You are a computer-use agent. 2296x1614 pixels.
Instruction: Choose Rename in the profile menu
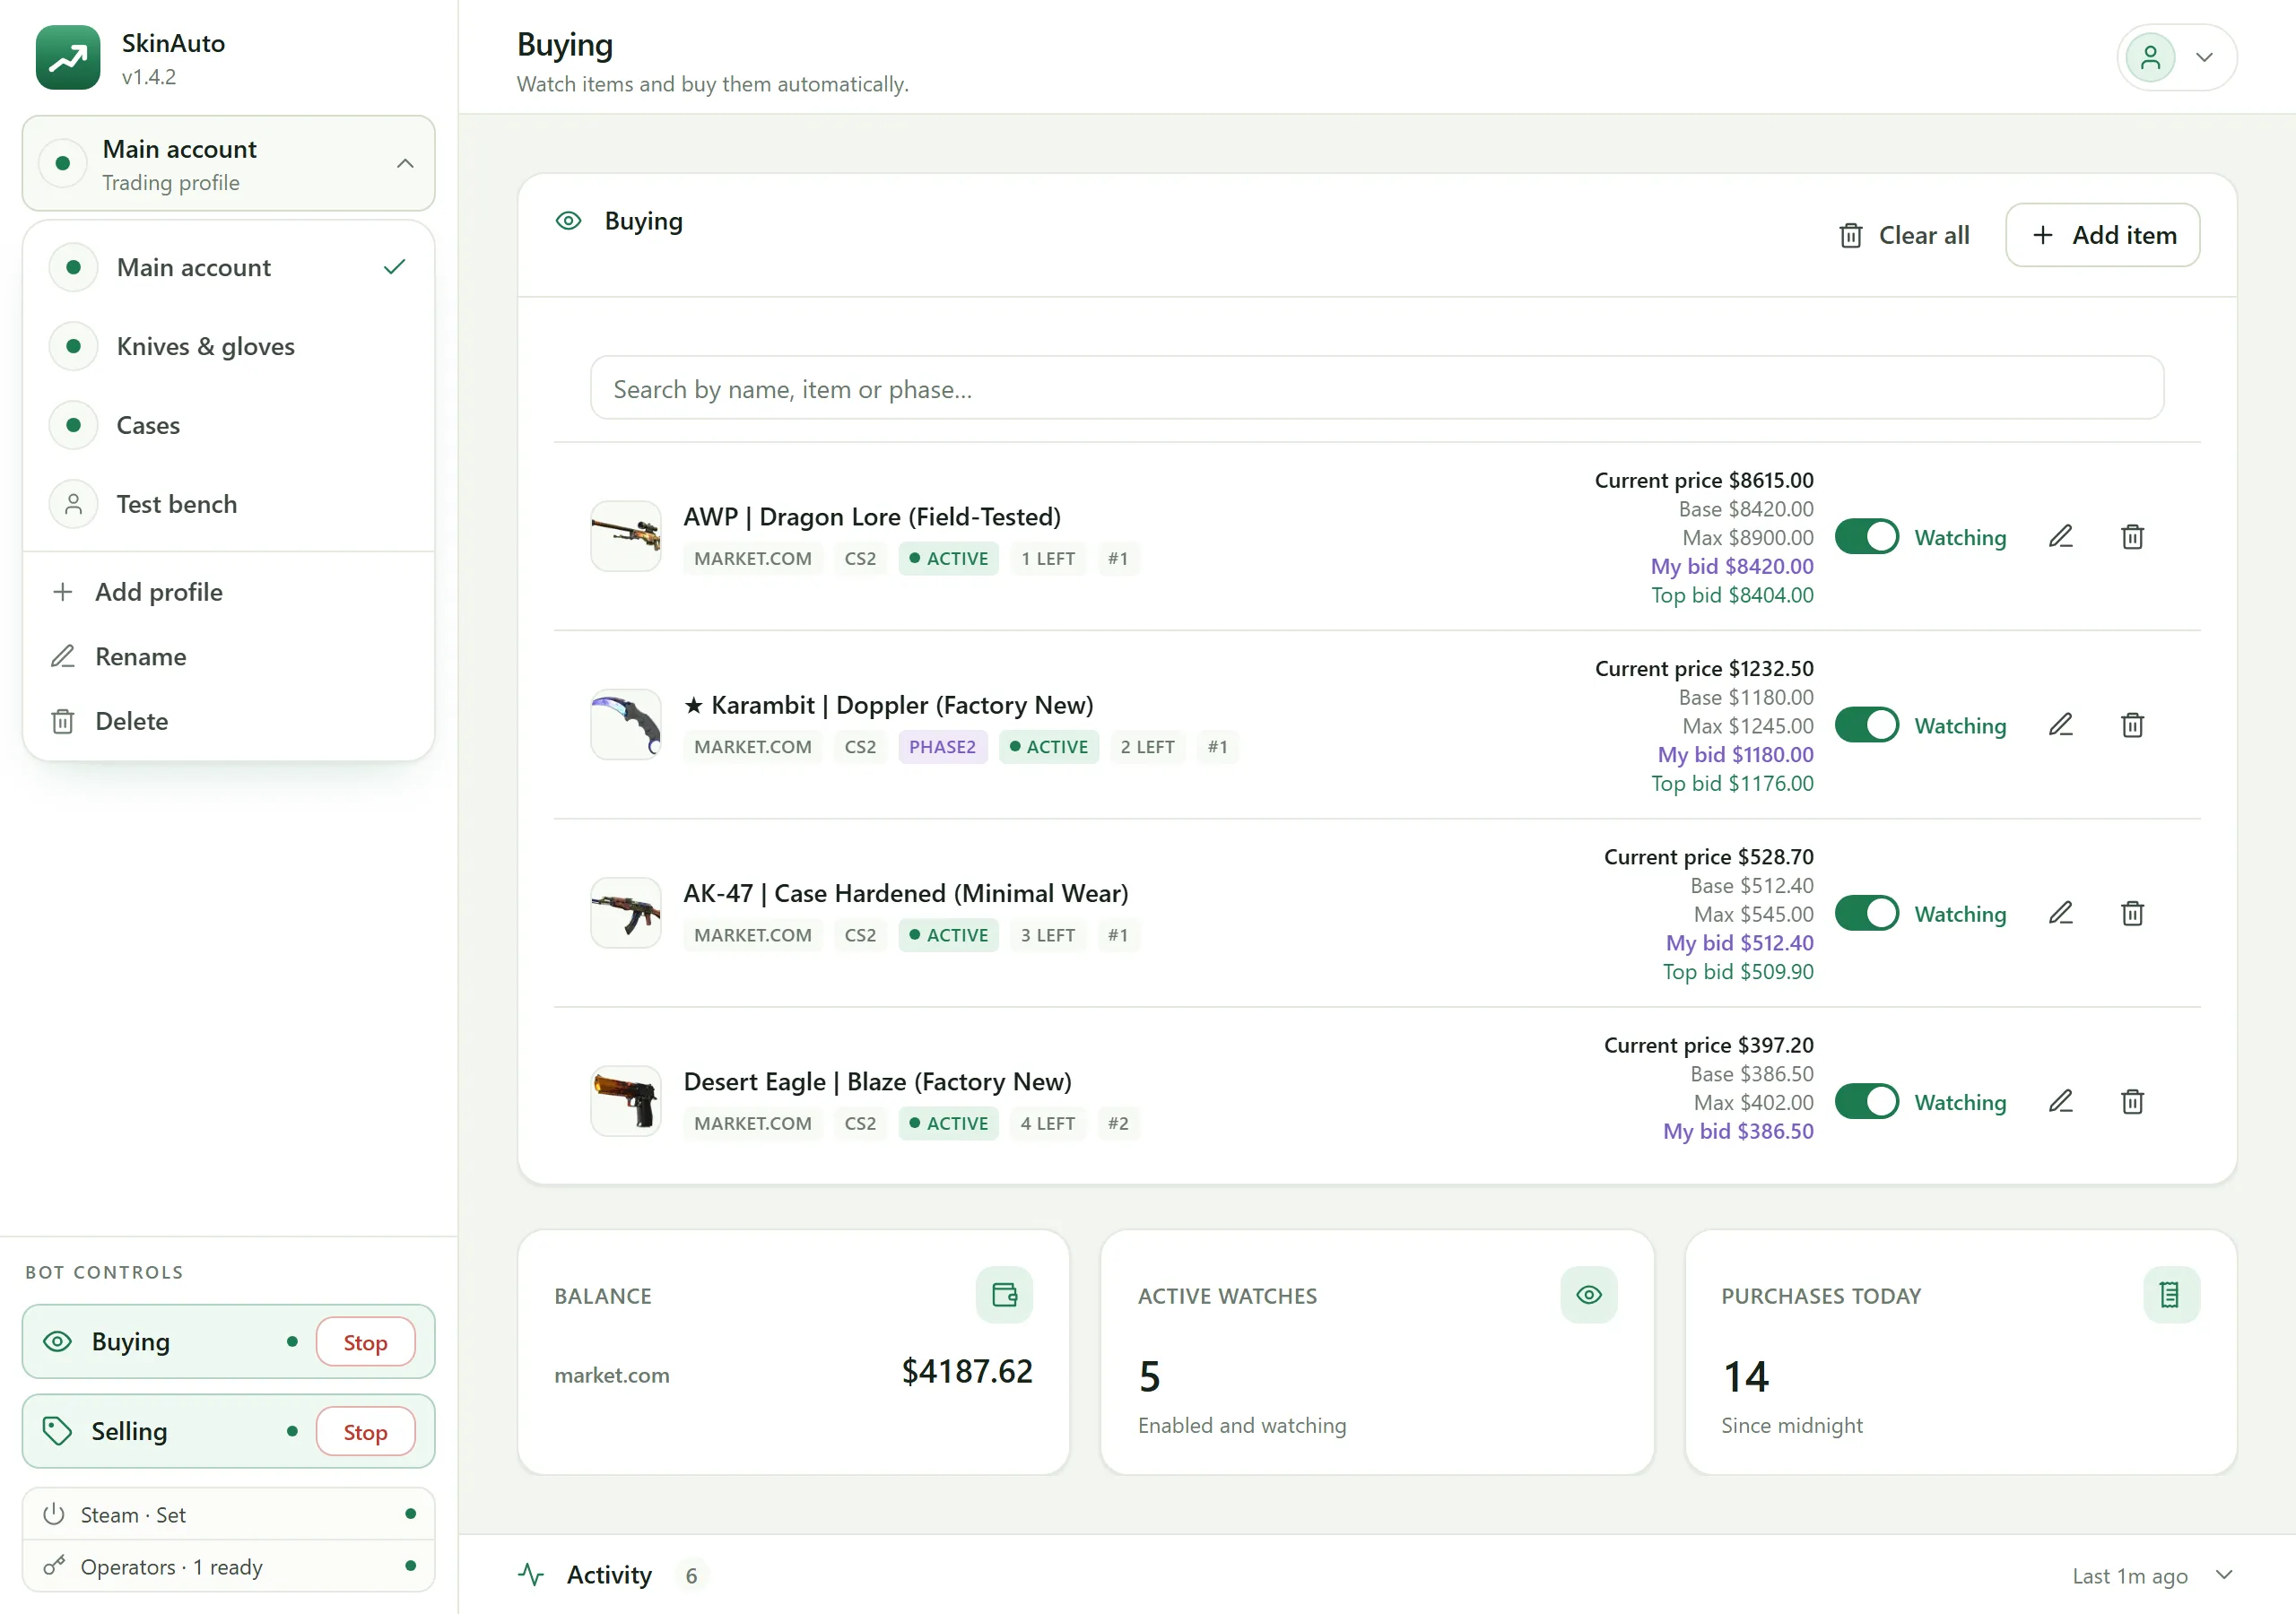point(228,657)
